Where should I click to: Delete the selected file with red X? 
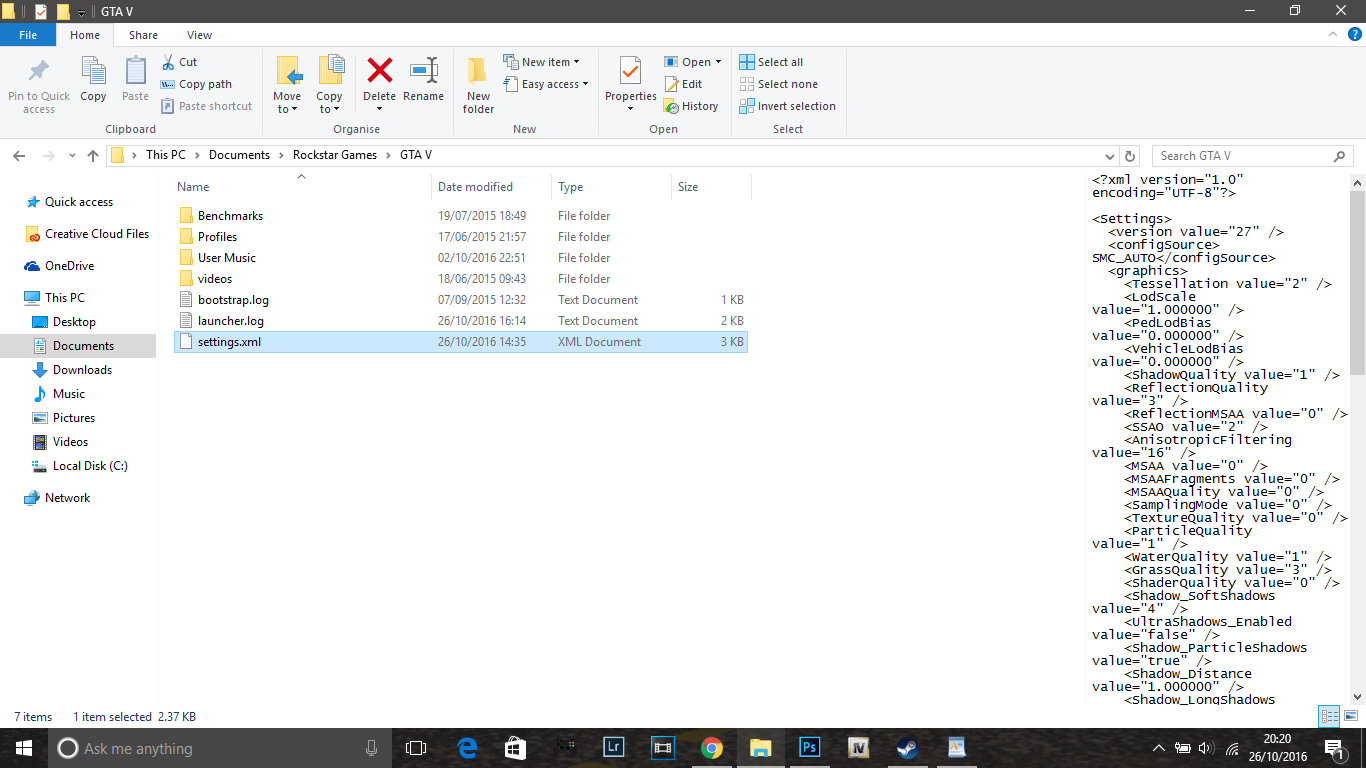coord(379,73)
